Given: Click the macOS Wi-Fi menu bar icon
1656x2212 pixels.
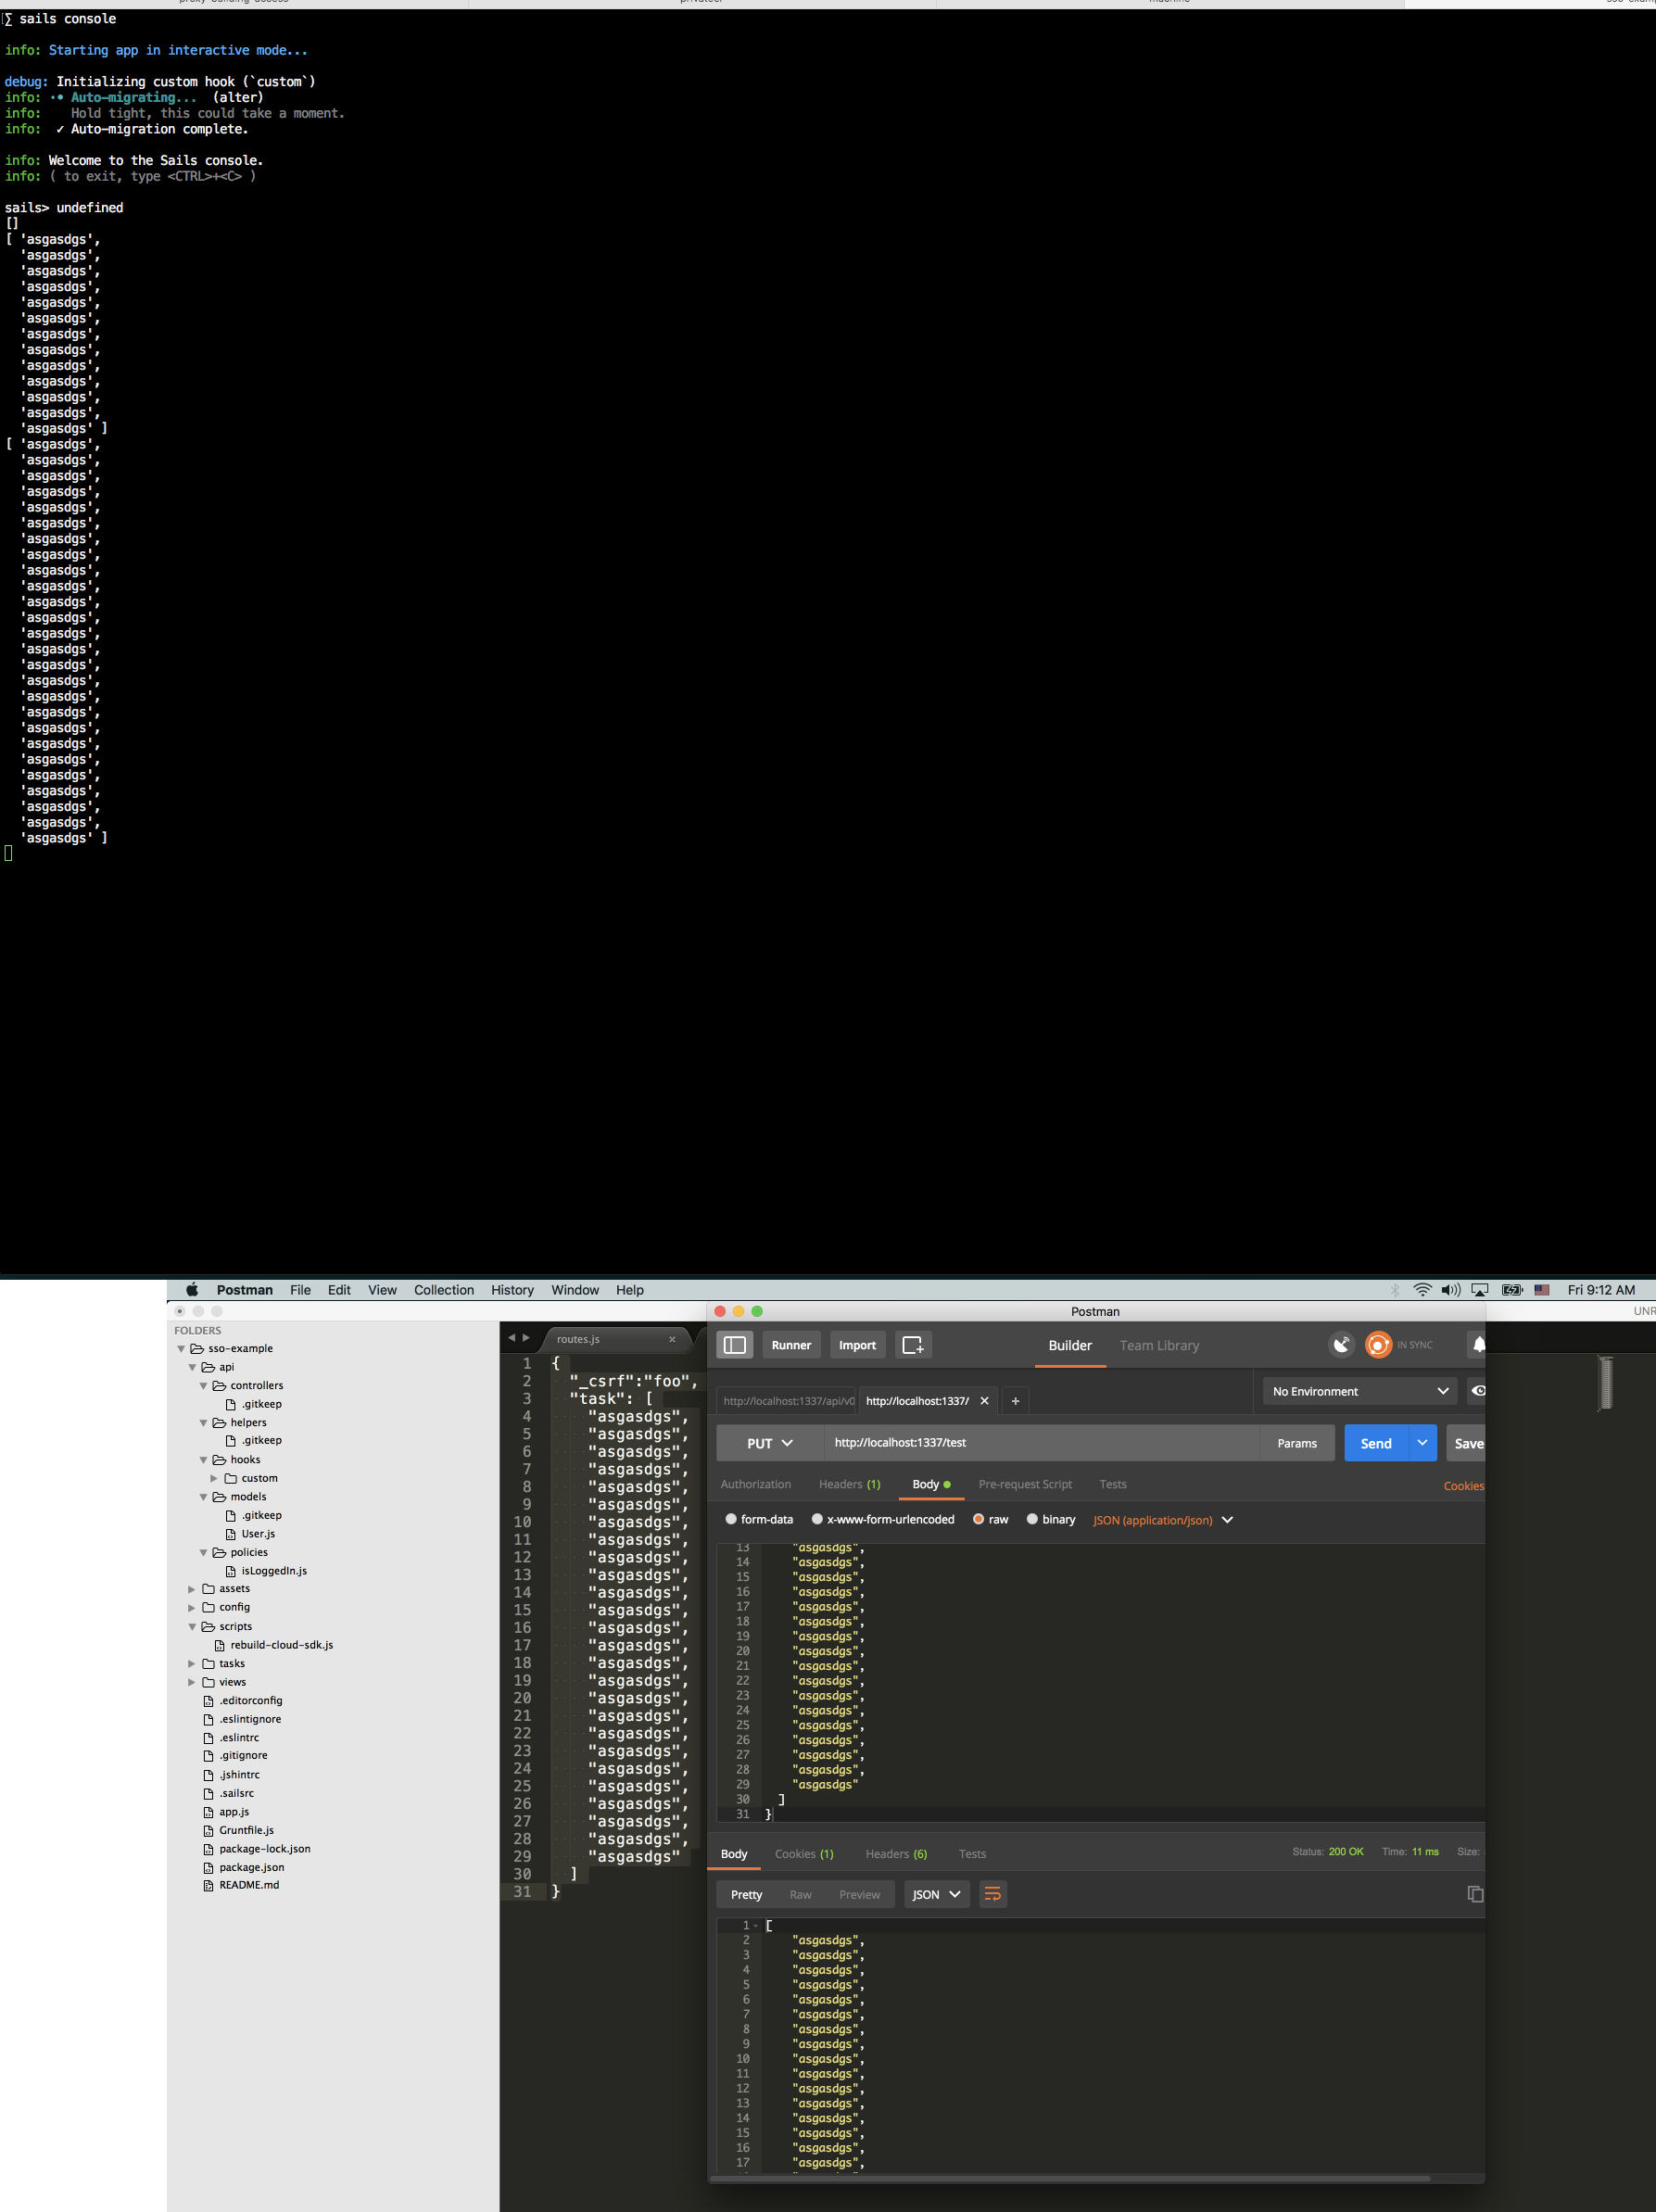Looking at the screenshot, I should pyautogui.click(x=1422, y=1290).
